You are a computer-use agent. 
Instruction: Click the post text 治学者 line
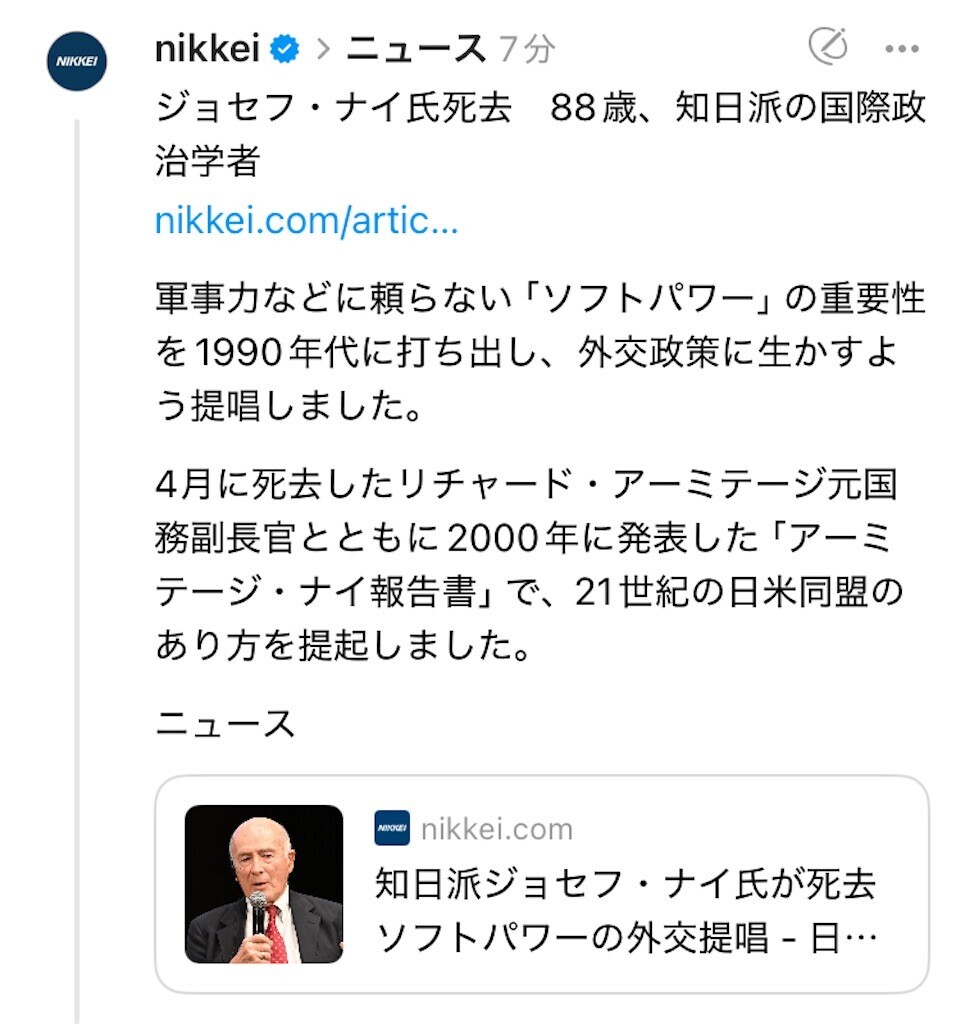[x=208, y=161]
